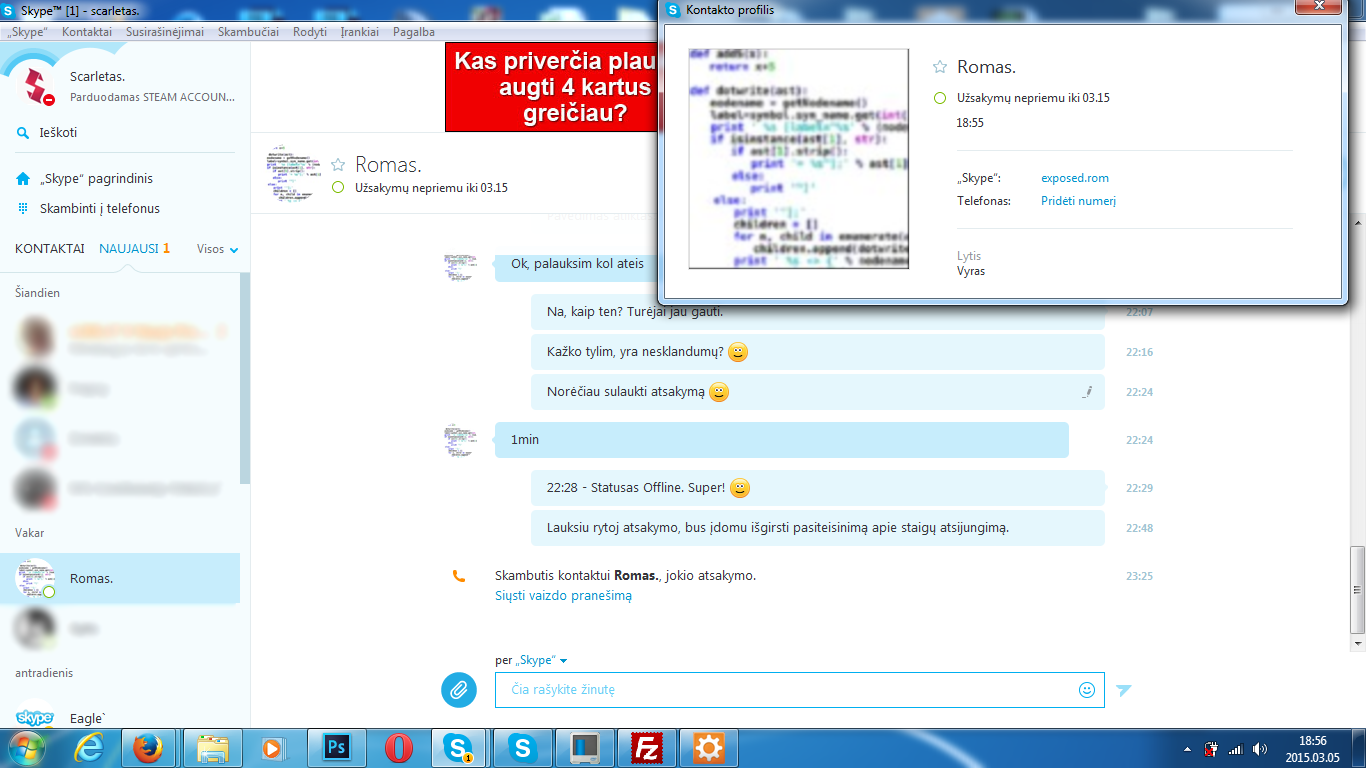Click the Ok, palauksim kol ateis message

(578, 265)
